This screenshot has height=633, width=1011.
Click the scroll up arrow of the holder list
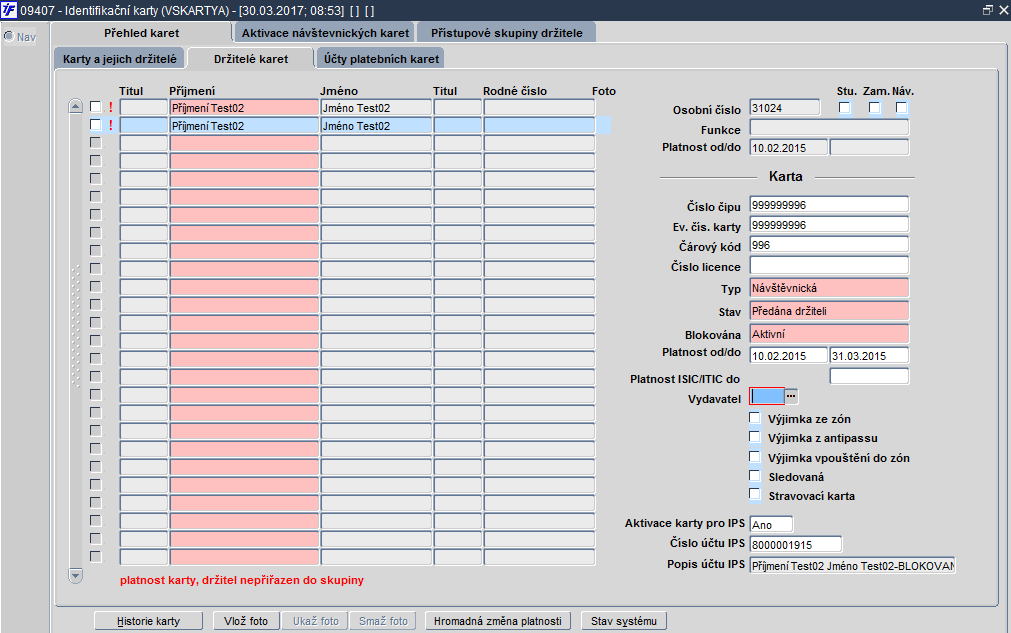(75, 106)
